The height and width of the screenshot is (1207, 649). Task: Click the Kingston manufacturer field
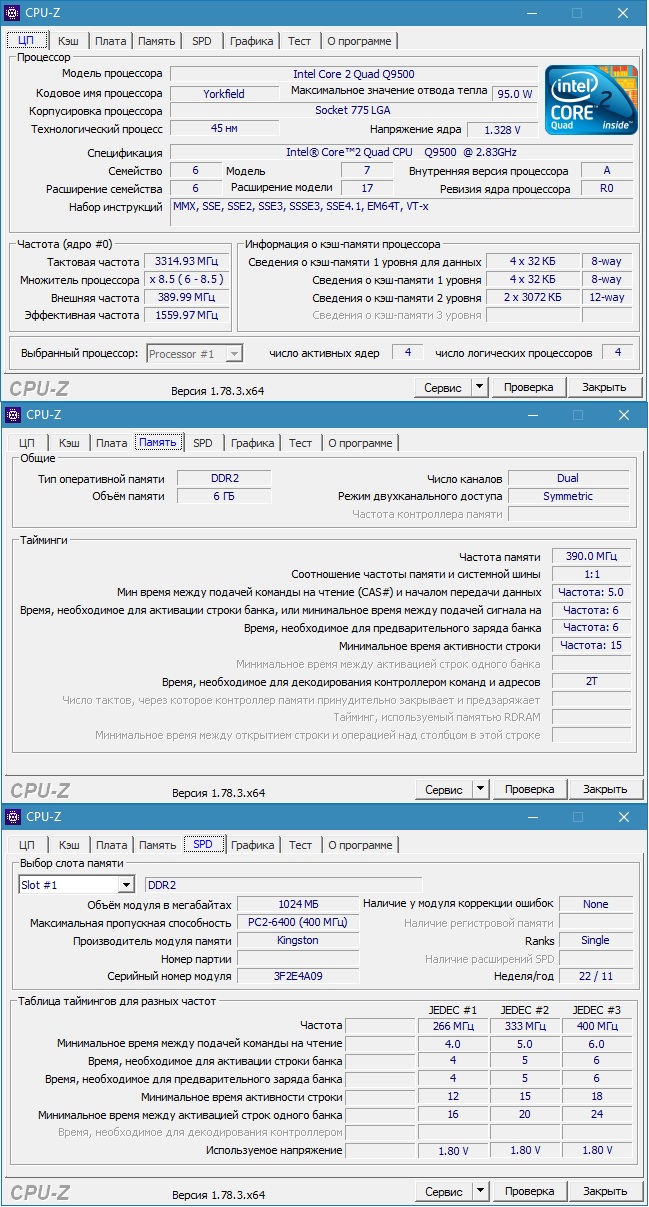click(x=297, y=940)
